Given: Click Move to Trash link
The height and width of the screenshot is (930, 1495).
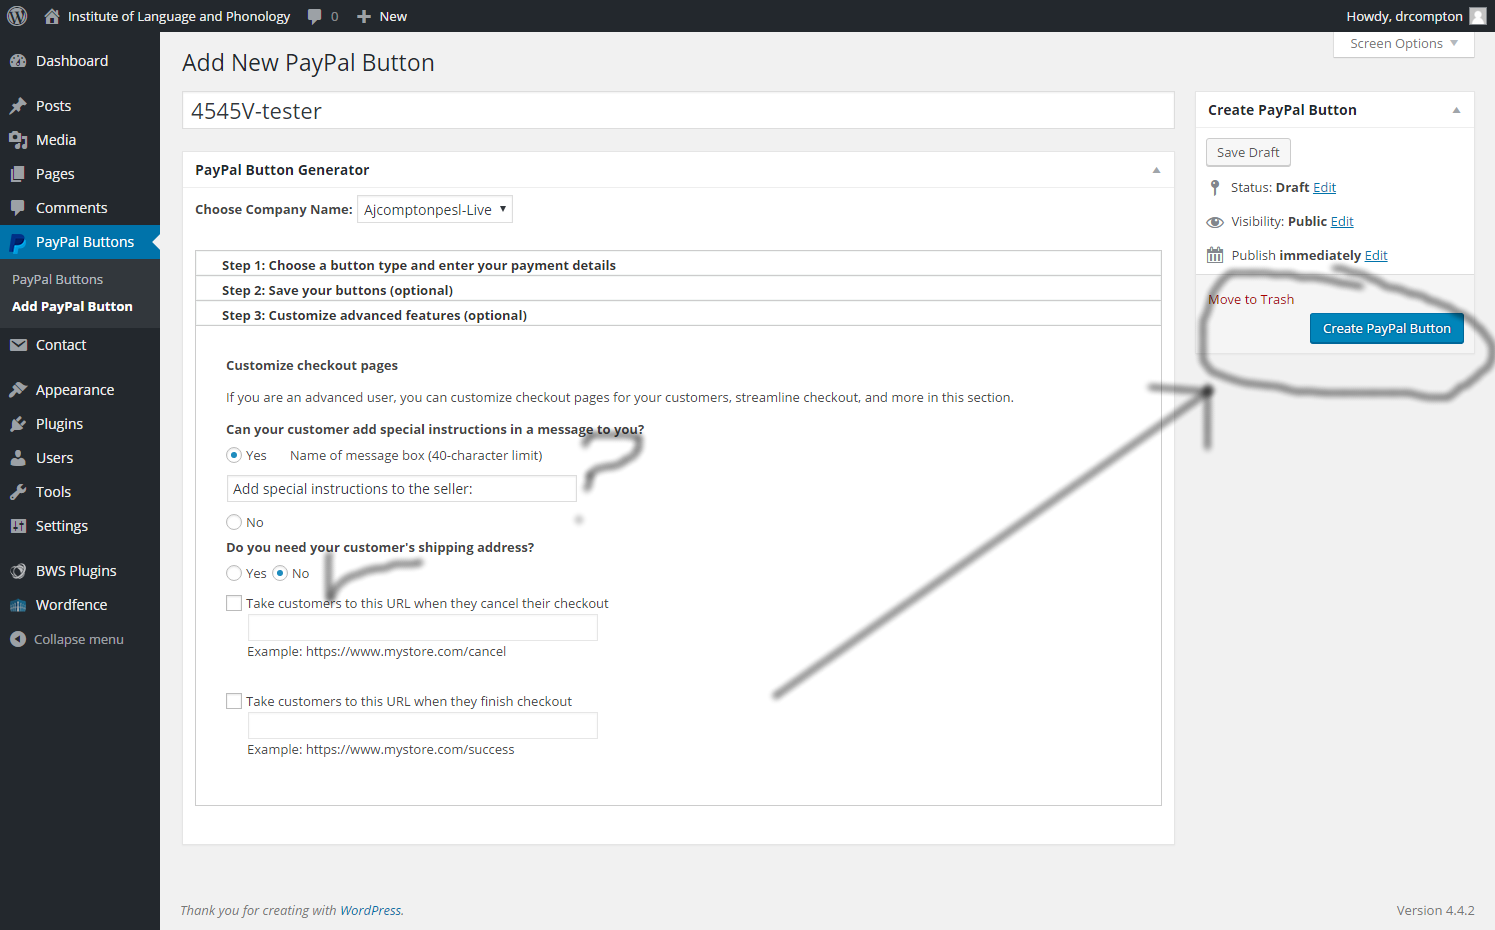Looking at the screenshot, I should (1251, 299).
